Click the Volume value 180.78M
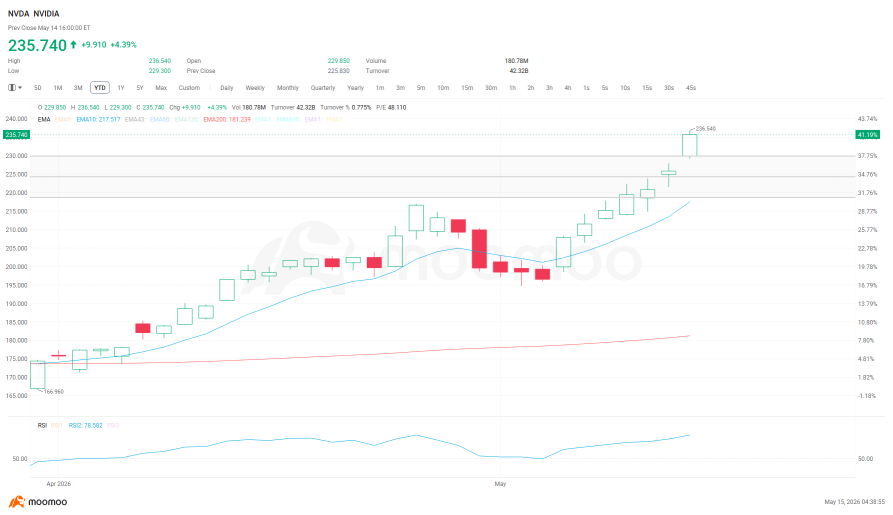This screenshot has width=893, height=515. tap(517, 60)
